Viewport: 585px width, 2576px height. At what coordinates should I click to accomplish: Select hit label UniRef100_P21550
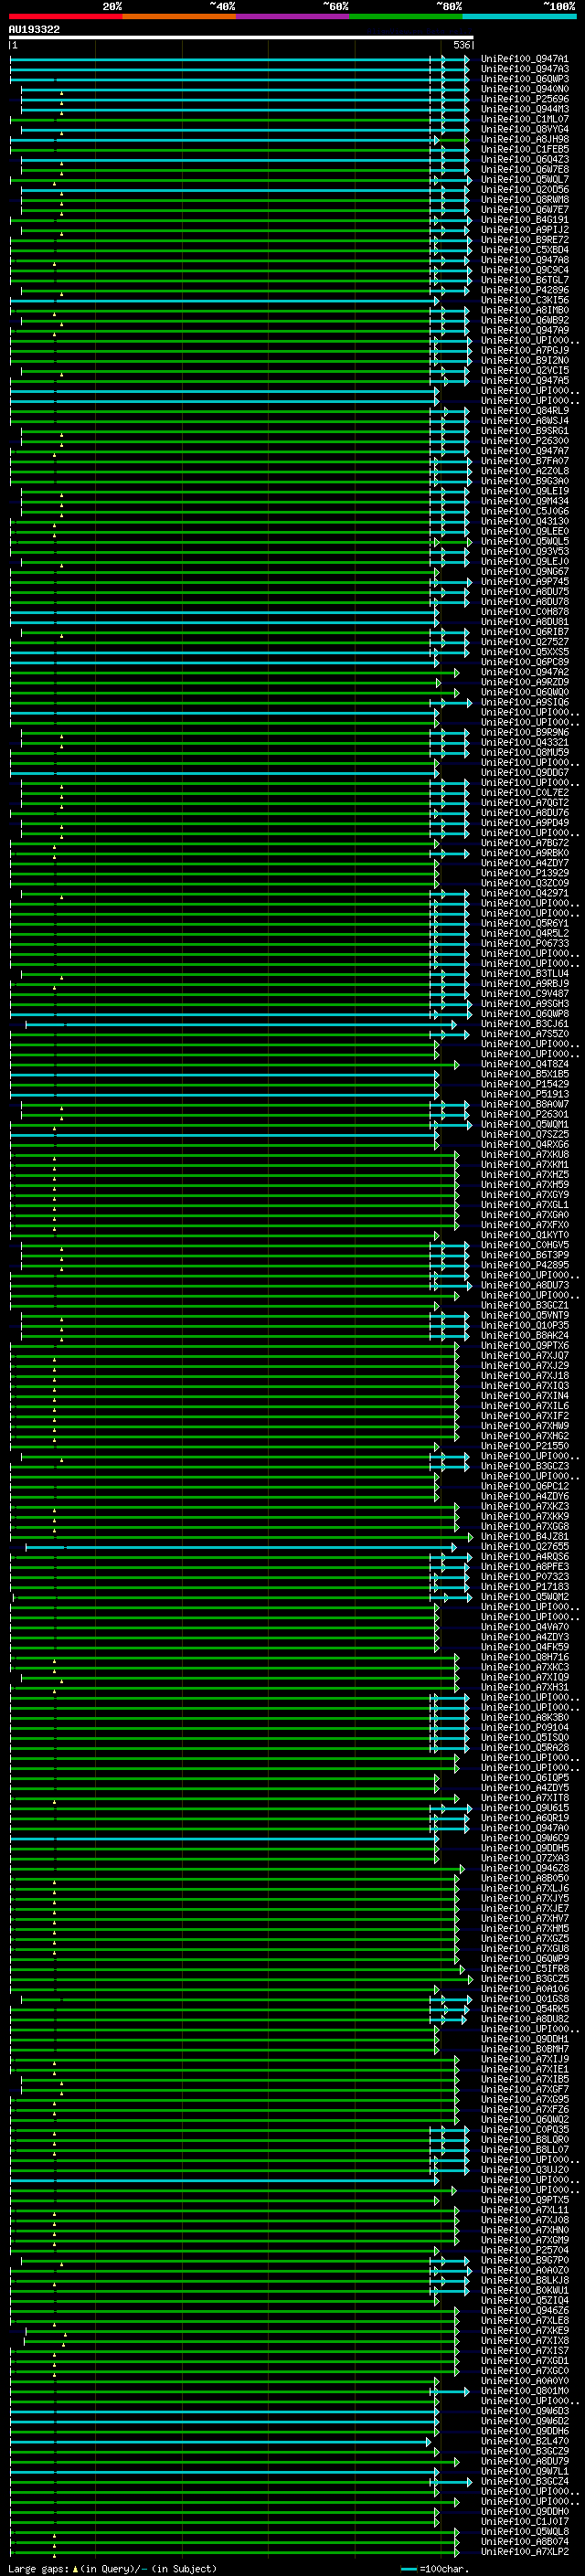[524, 1446]
